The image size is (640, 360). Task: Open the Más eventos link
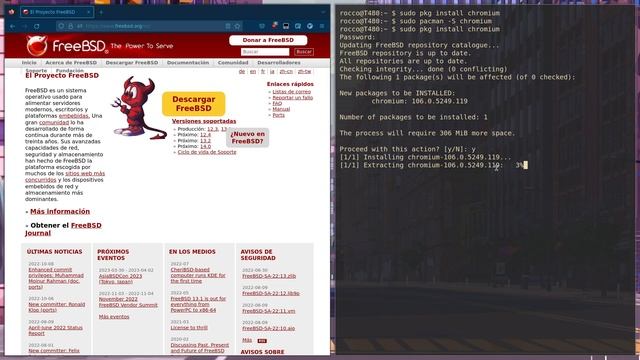point(114,317)
